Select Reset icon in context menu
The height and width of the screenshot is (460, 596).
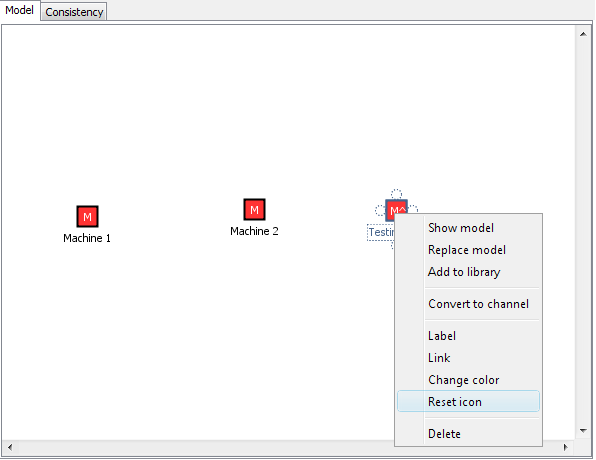[468, 401]
